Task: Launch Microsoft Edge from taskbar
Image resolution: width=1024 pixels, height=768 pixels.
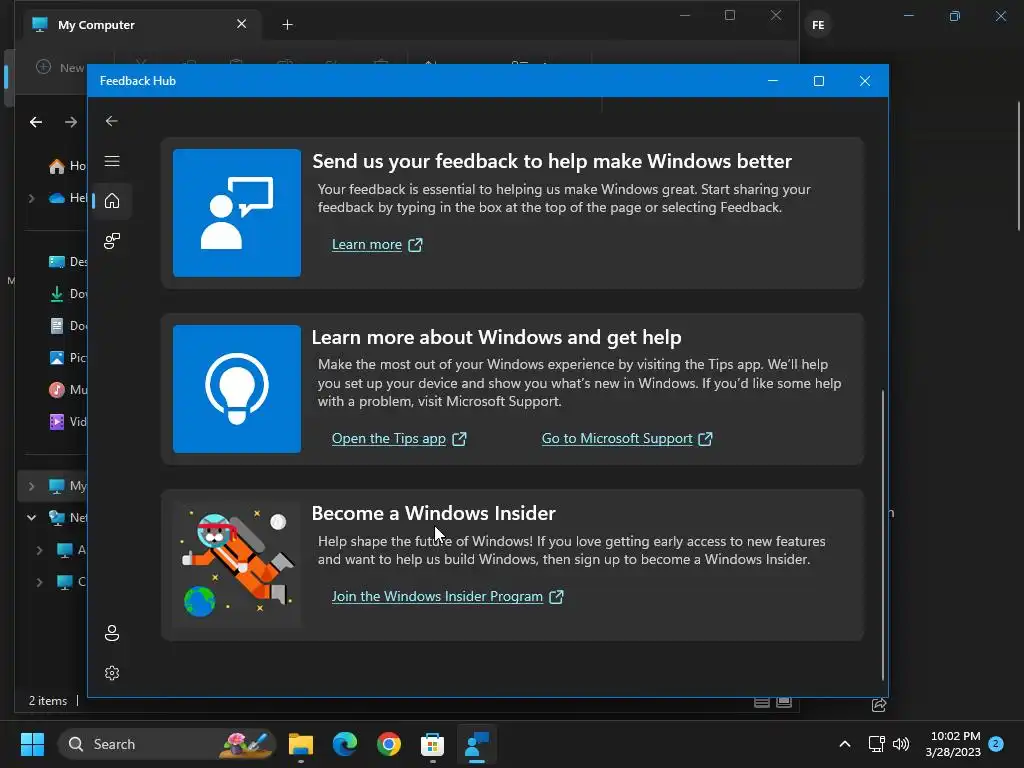Action: (x=345, y=744)
